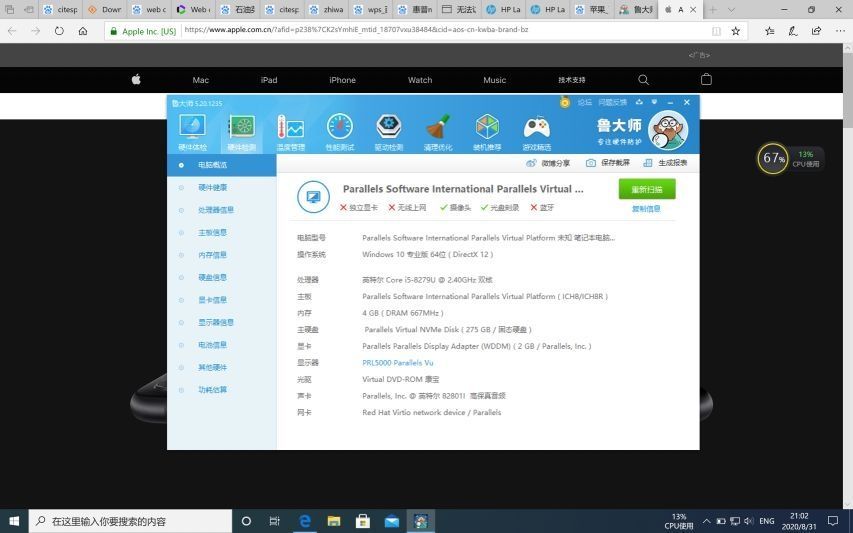Viewport: 853px width, 533px height.
Task: Open 功耗估算 power estimate
Action: pos(221,389)
